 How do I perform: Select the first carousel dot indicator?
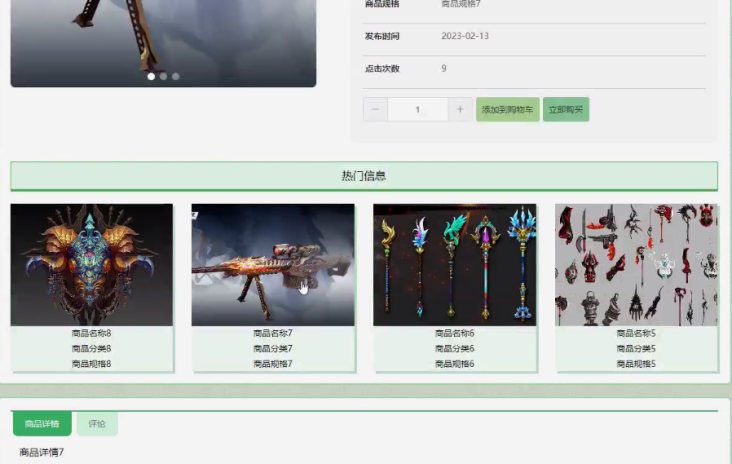151,77
